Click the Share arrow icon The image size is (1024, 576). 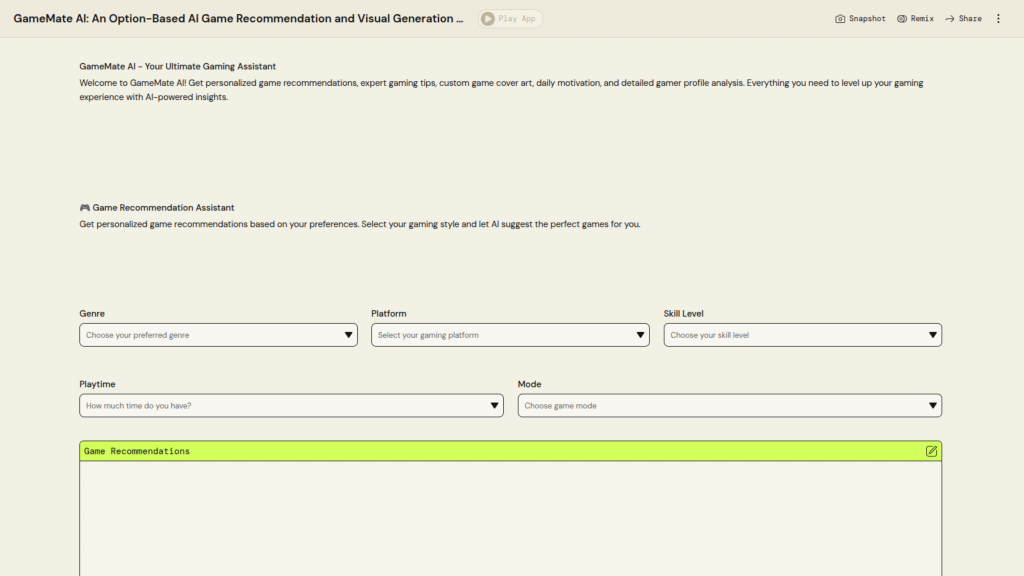tap(950, 19)
